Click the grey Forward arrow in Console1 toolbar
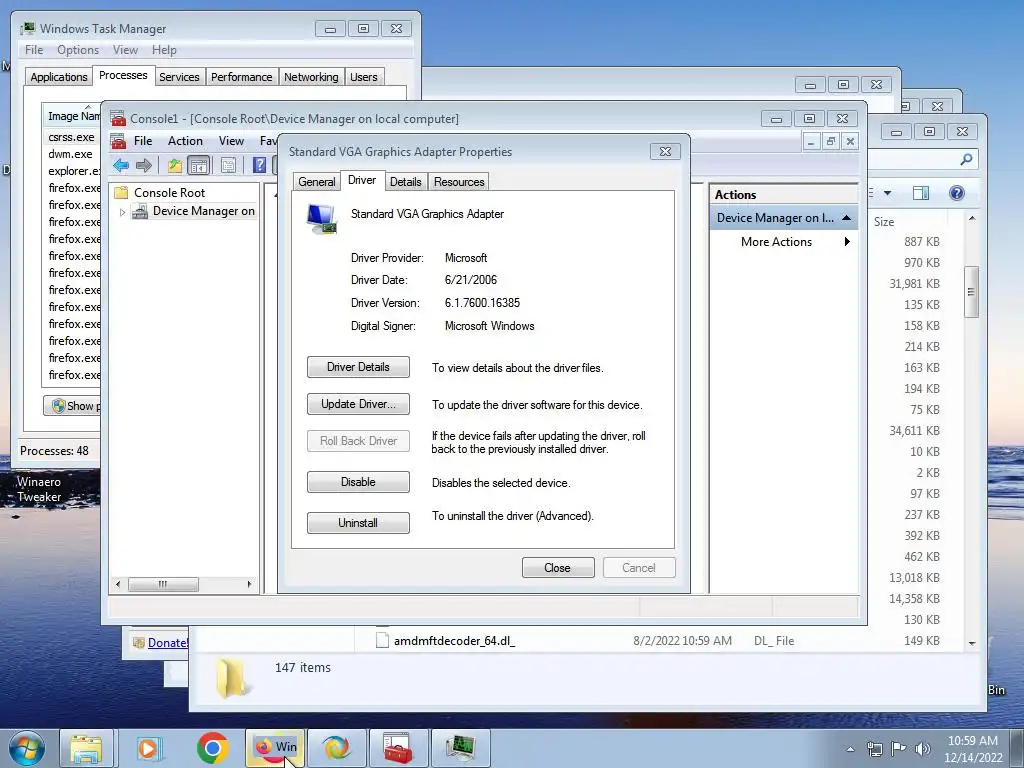The height and width of the screenshot is (768, 1024). [x=144, y=165]
